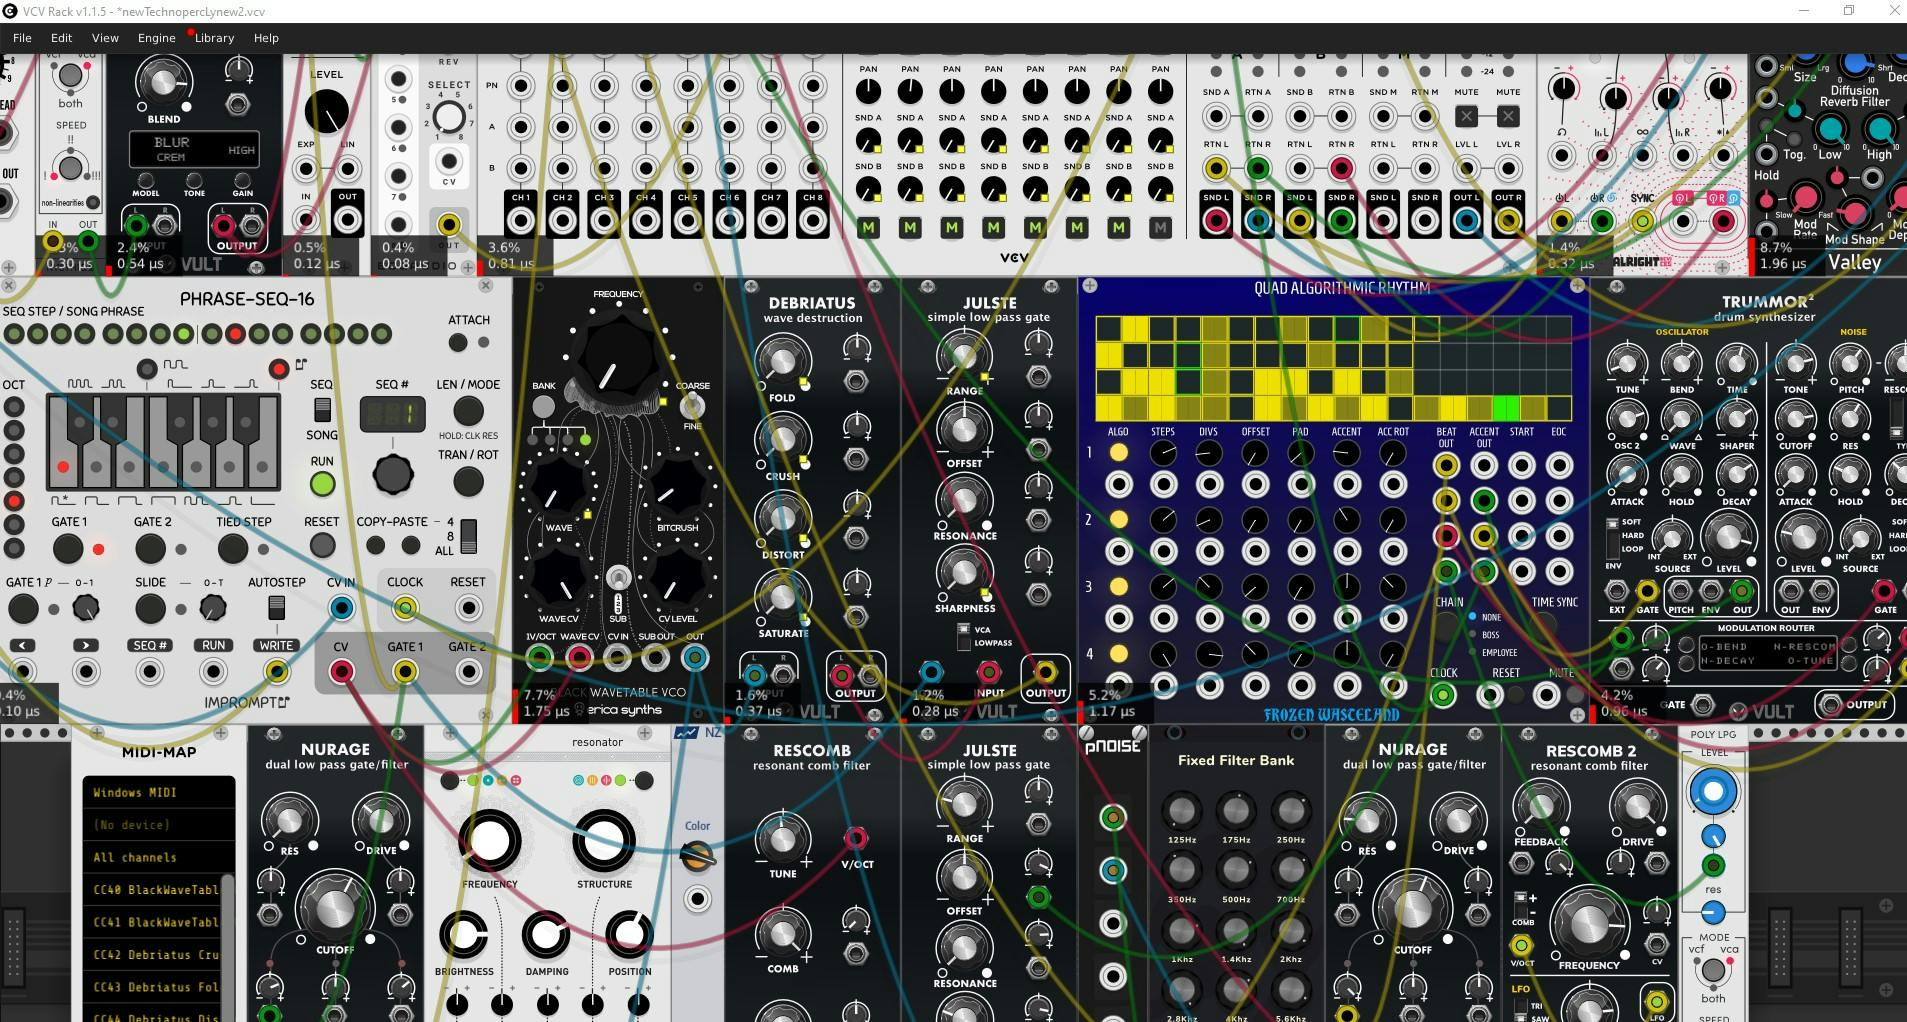The height and width of the screenshot is (1022, 1907).
Task: Click Debriatus FOLD knob
Action: (782, 361)
